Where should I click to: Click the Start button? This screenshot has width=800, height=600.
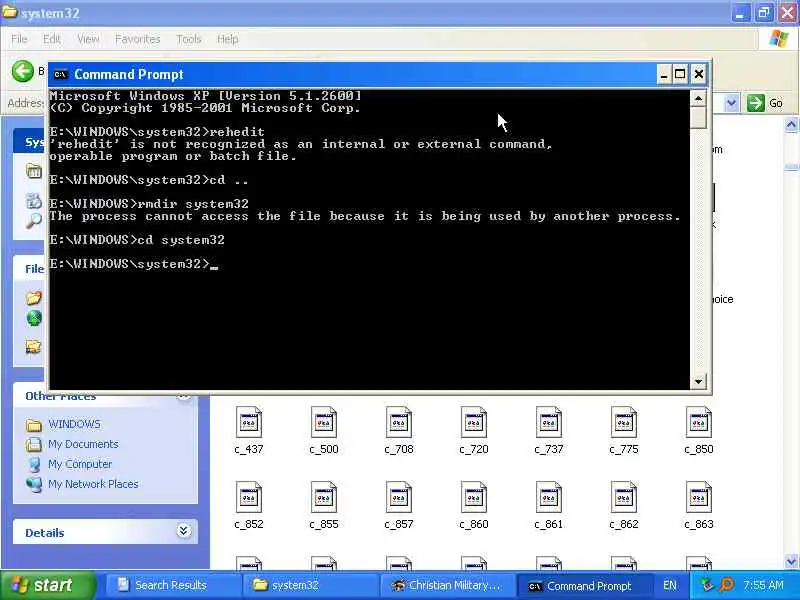[48, 585]
